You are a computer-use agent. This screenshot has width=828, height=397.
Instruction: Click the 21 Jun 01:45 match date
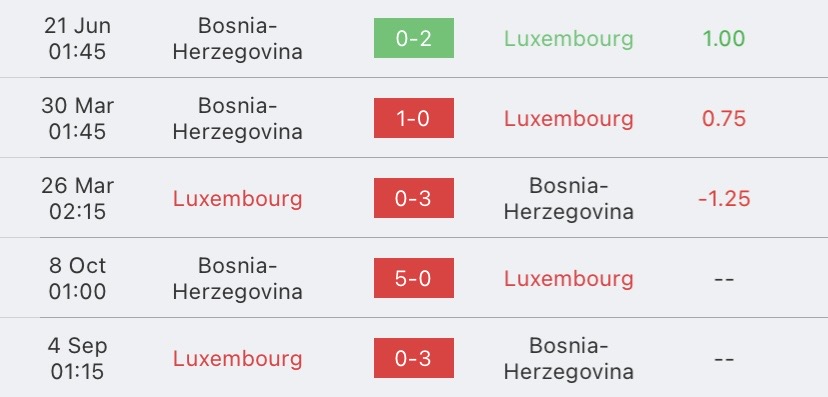77,39
